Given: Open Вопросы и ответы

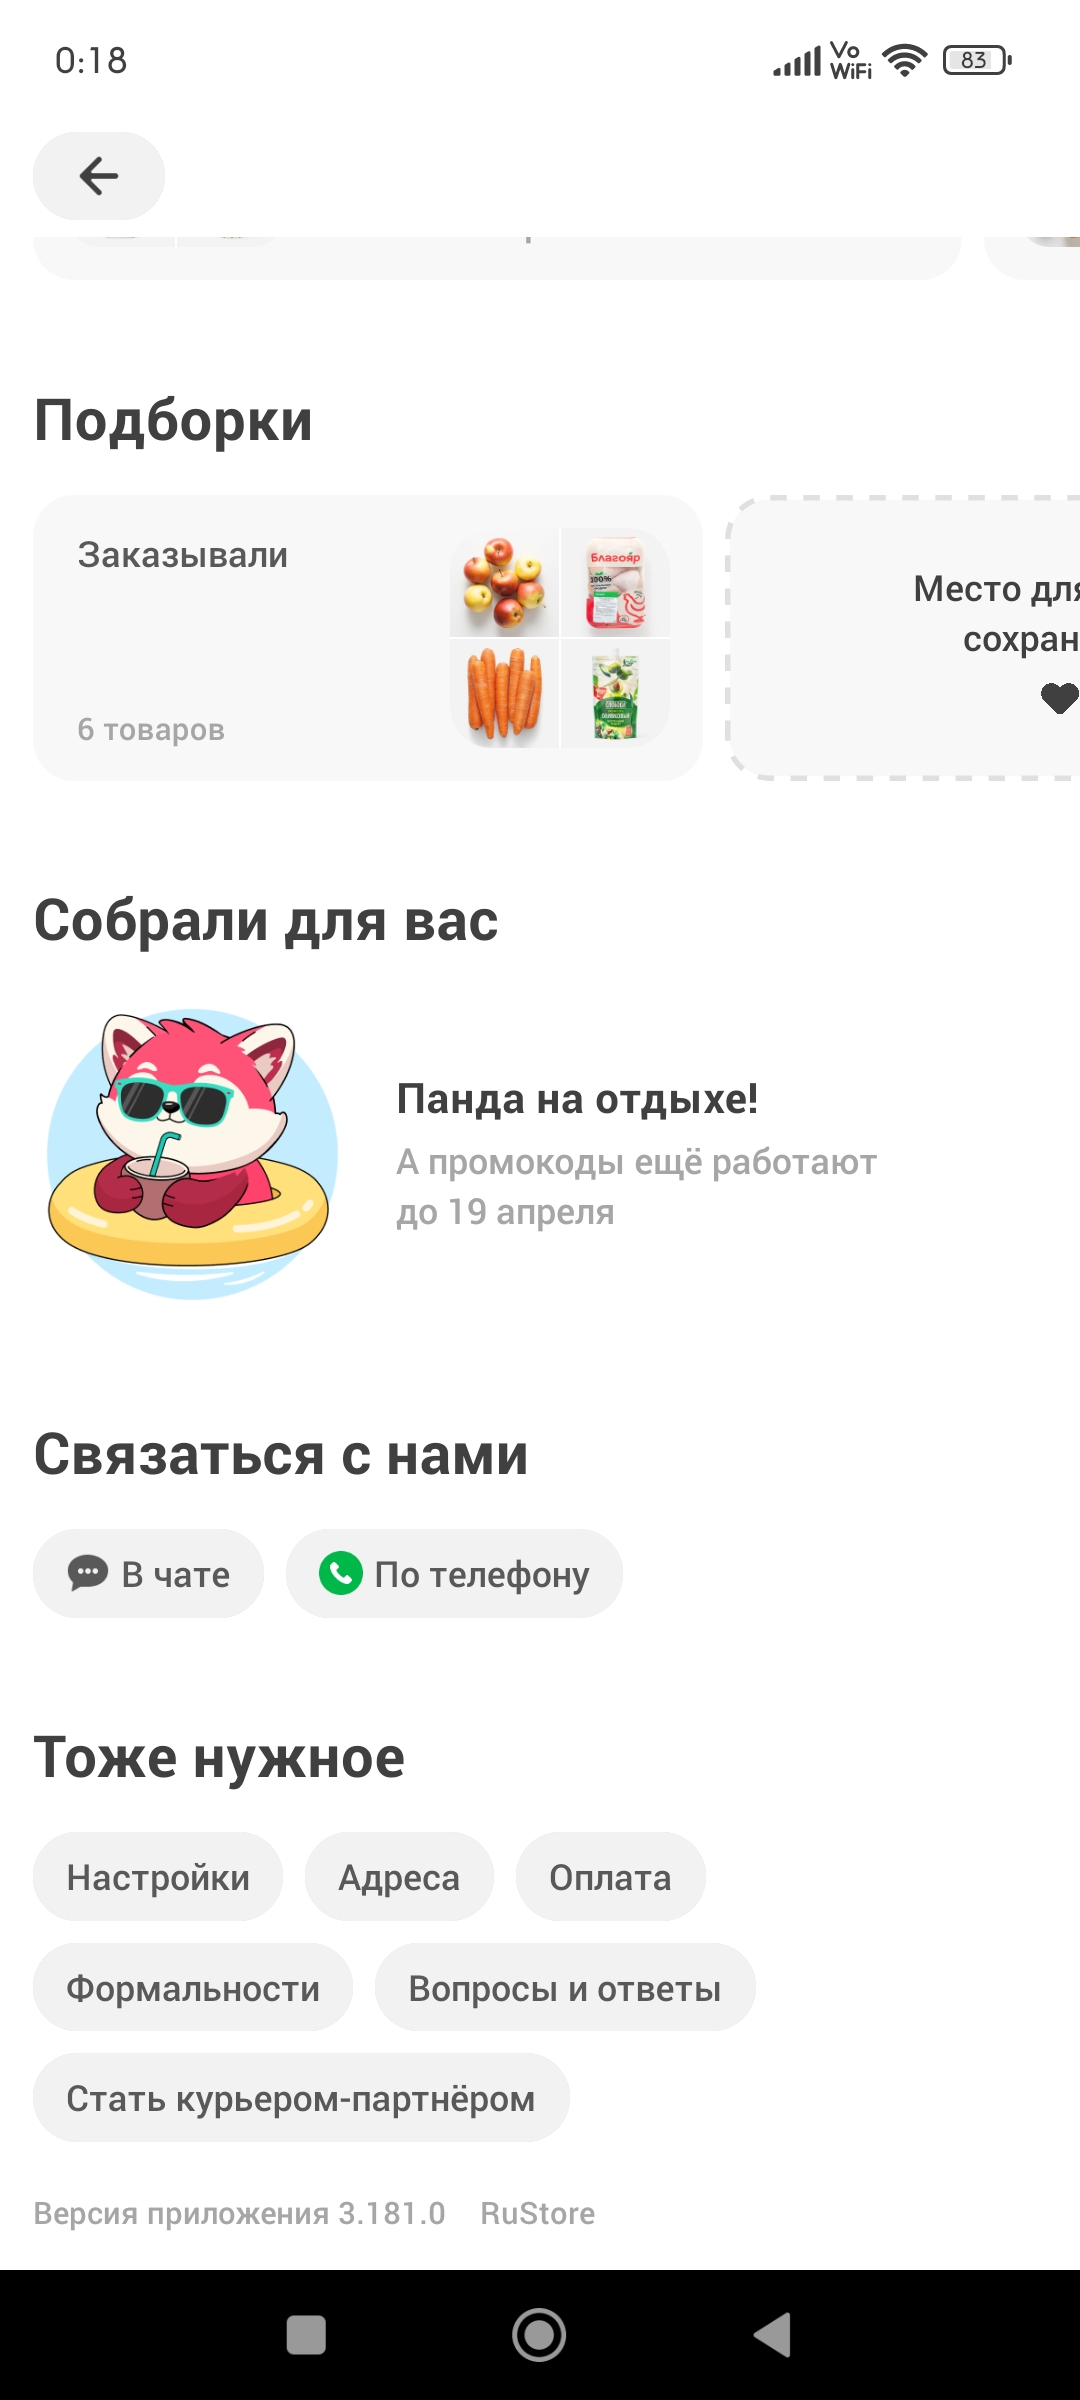Looking at the screenshot, I should pyautogui.click(x=565, y=1988).
